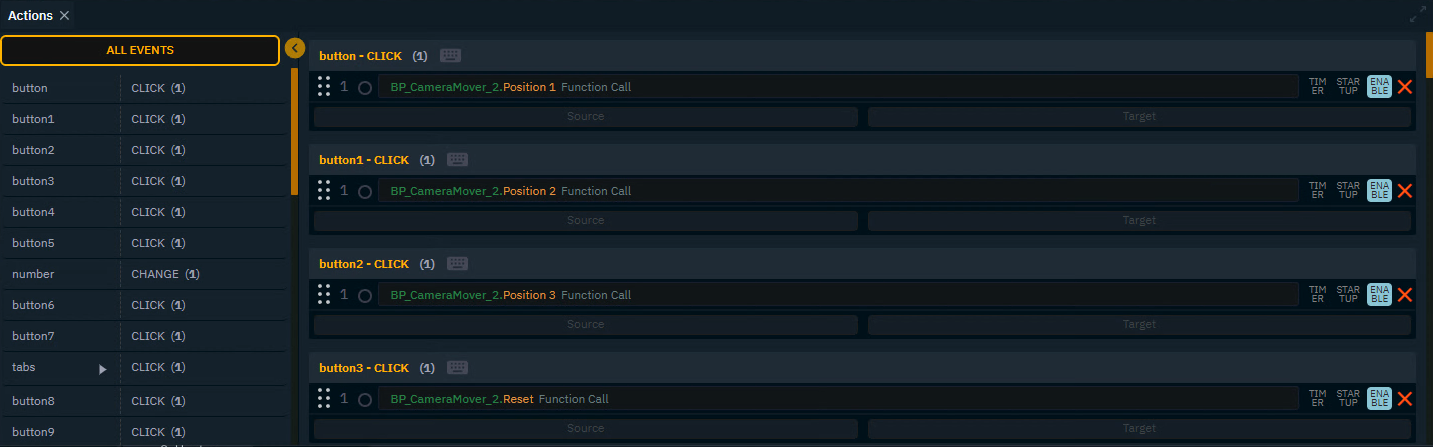Click keyboard shortcut icon for button - CLICK

pos(450,56)
